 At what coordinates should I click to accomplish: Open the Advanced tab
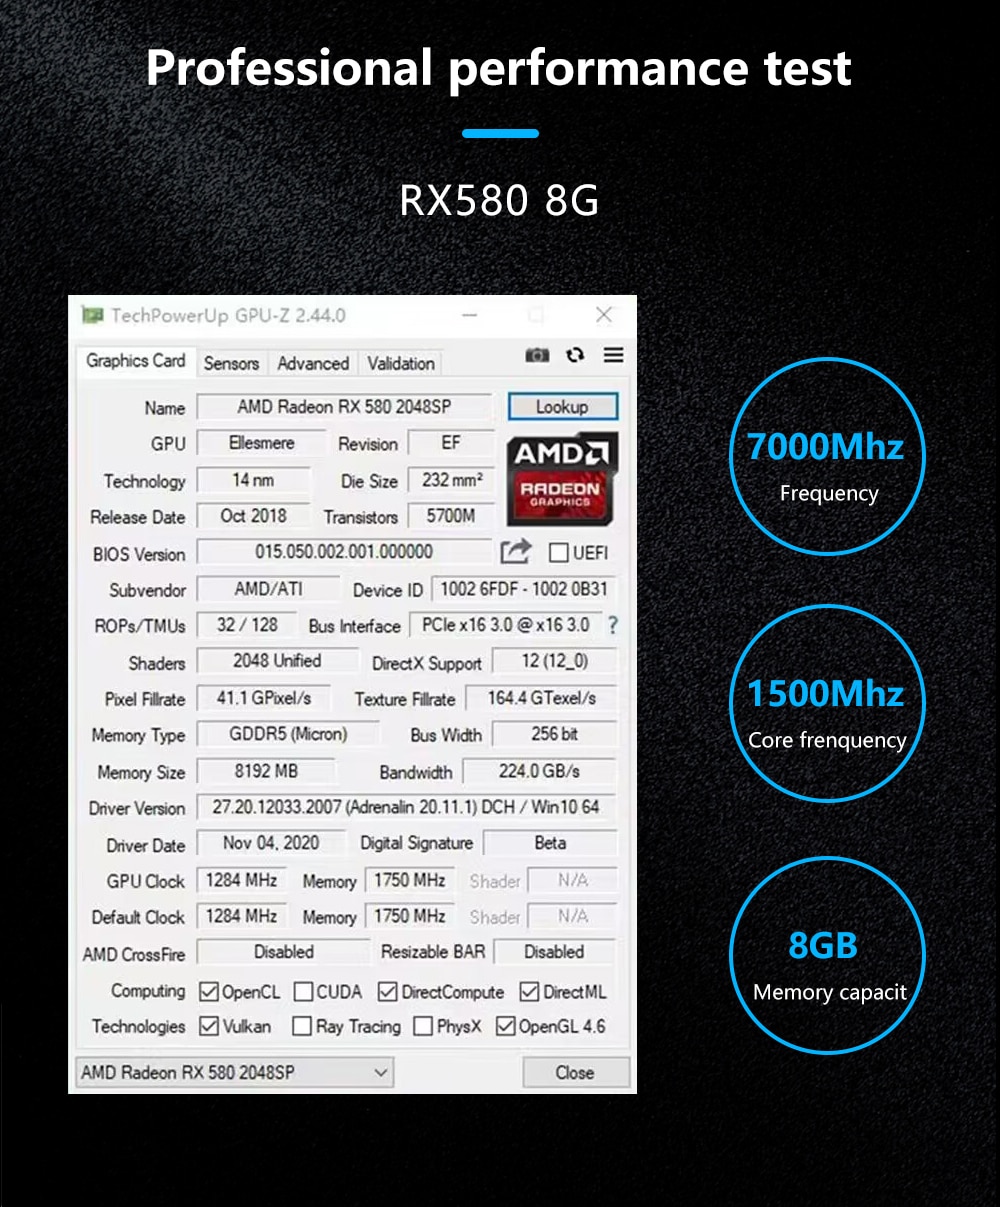pyautogui.click(x=313, y=364)
